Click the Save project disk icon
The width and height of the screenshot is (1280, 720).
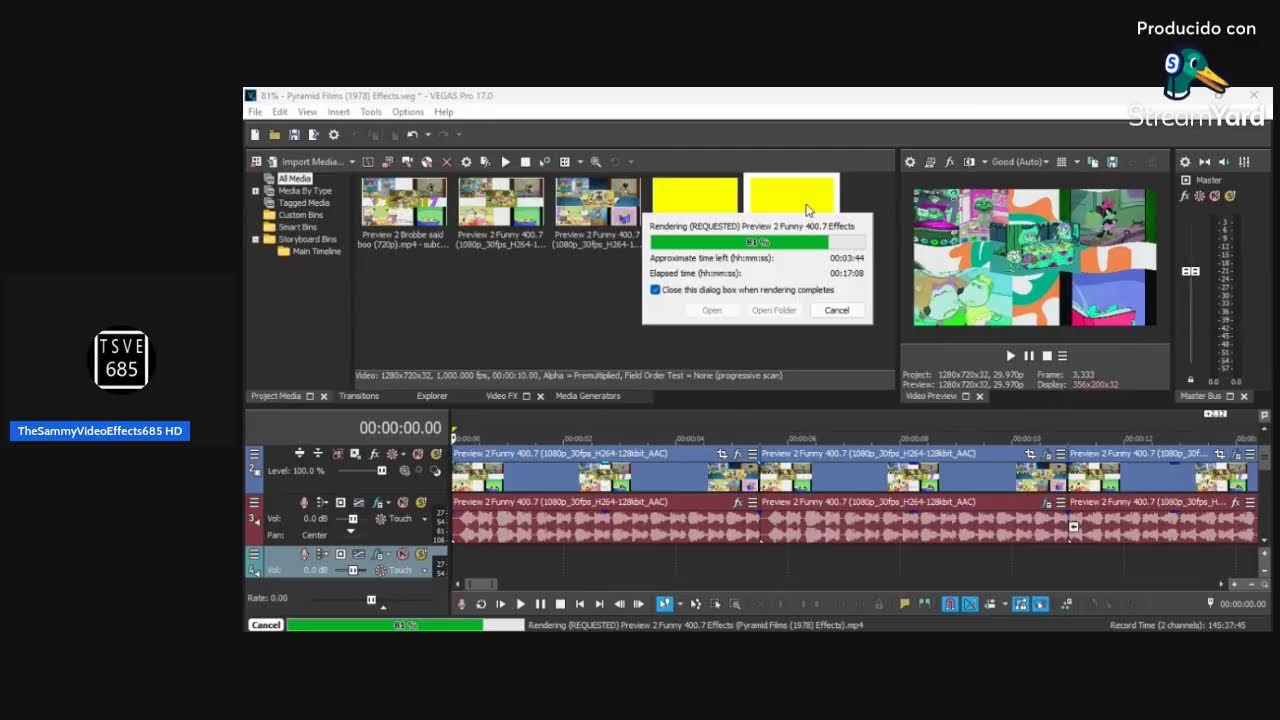point(294,135)
